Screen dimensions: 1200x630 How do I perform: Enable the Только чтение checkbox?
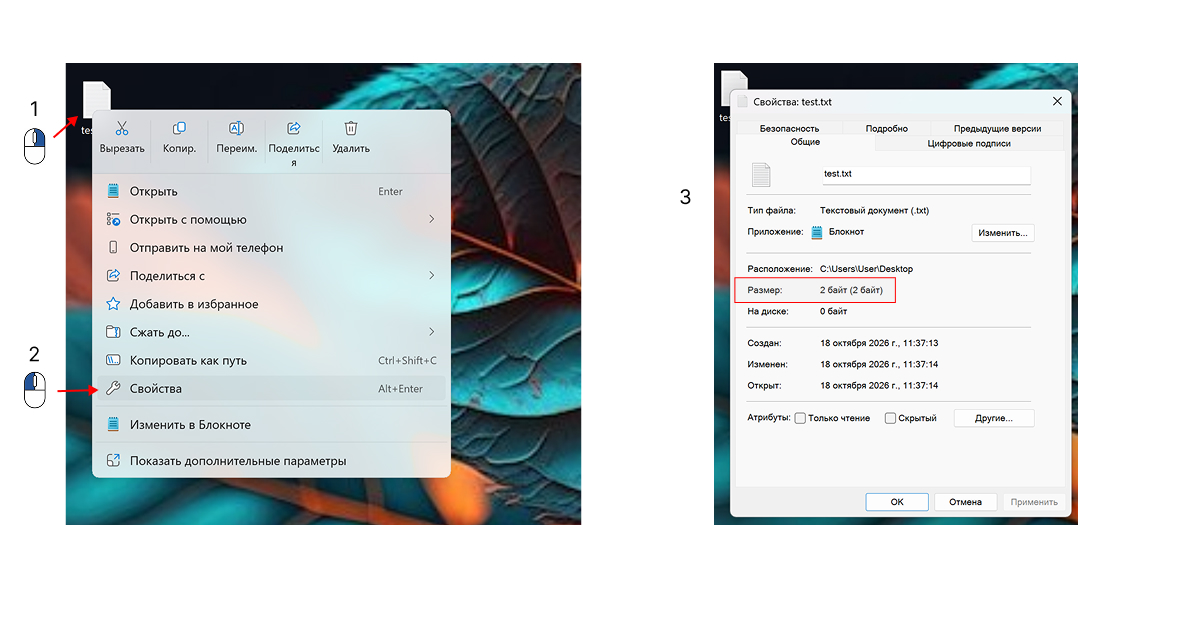click(800, 418)
